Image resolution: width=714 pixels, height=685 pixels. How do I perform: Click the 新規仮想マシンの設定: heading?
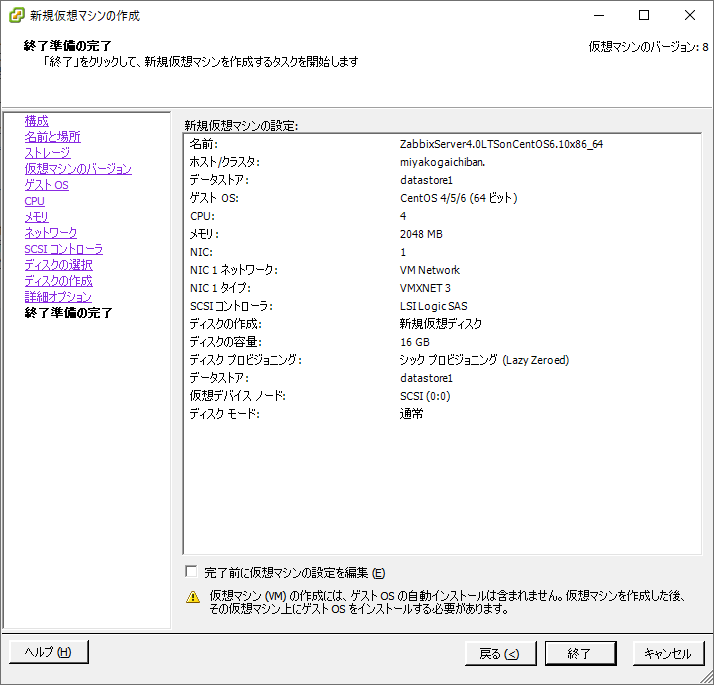pos(241,126)
